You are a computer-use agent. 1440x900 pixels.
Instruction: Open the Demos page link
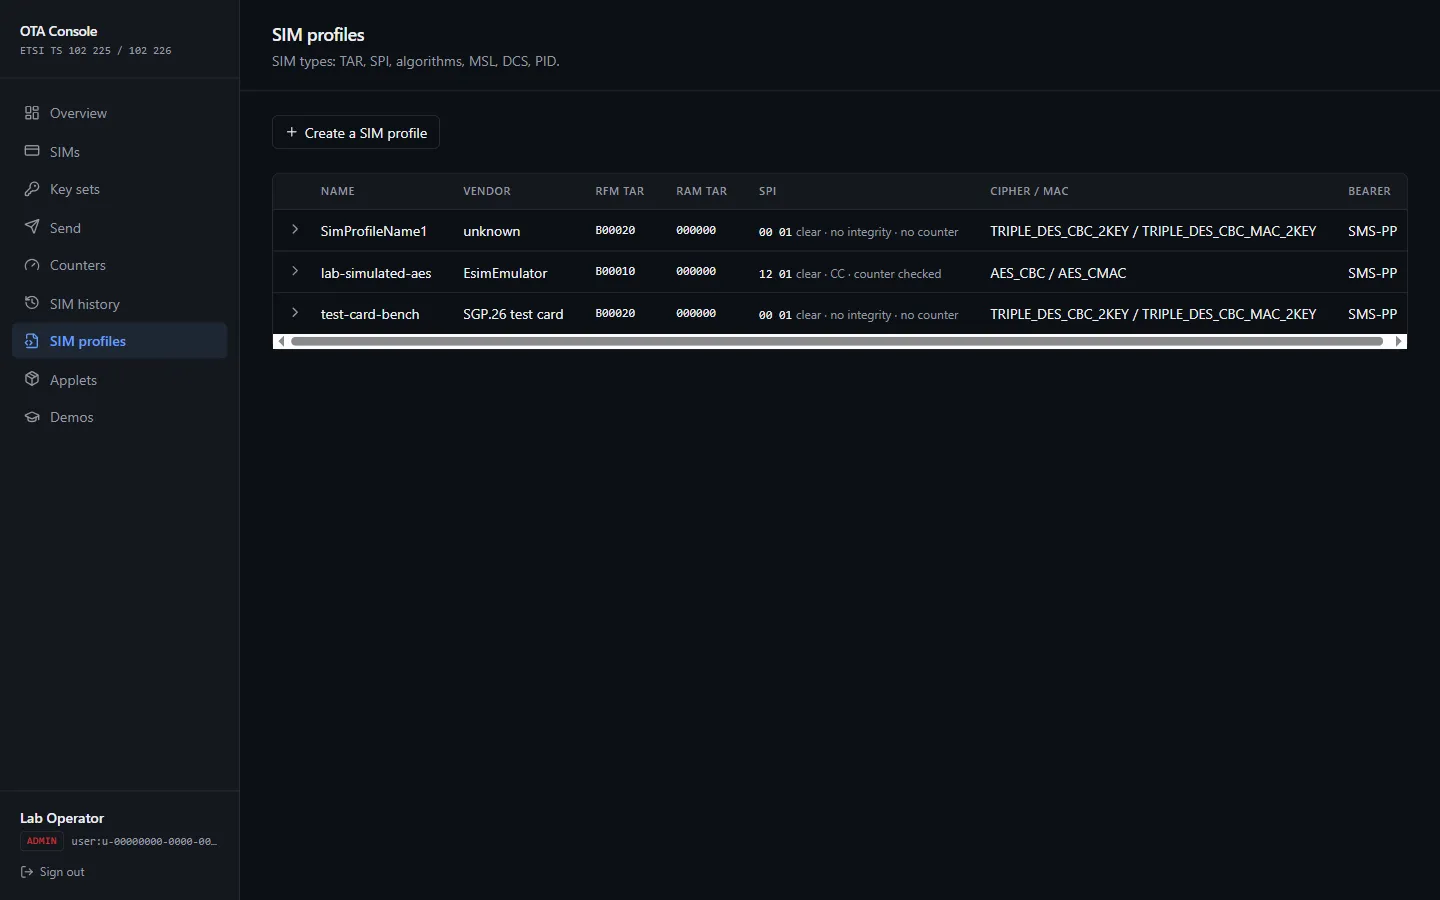[x=120, y=417]
